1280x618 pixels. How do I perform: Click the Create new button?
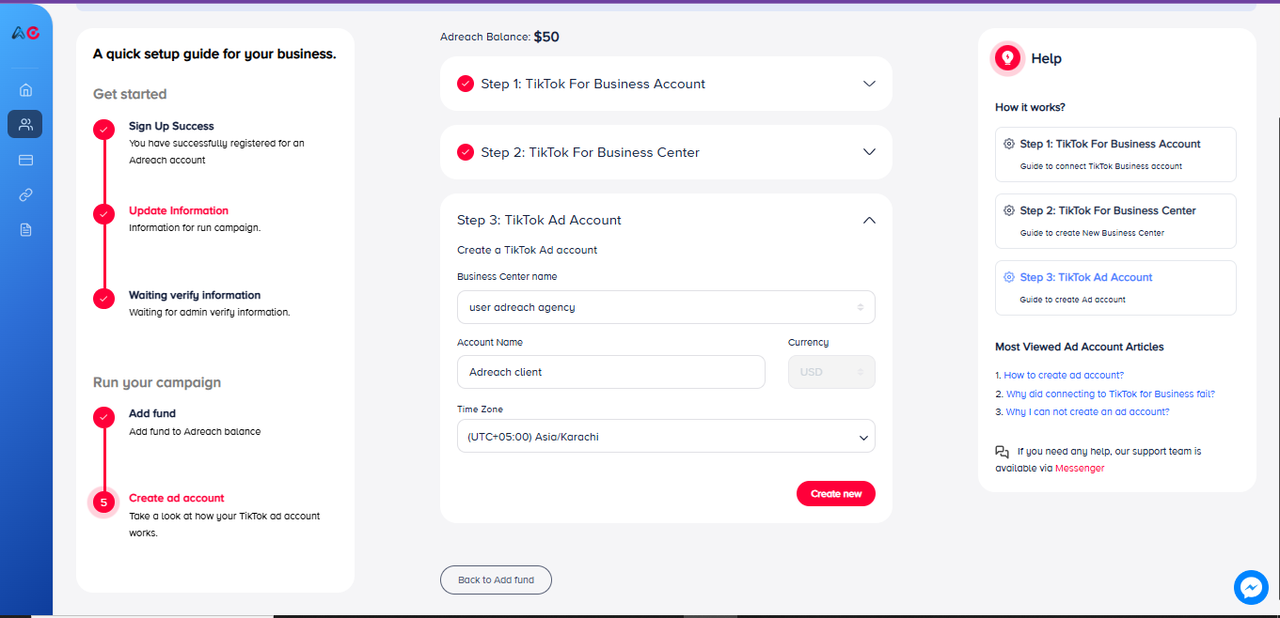point(835,494)
